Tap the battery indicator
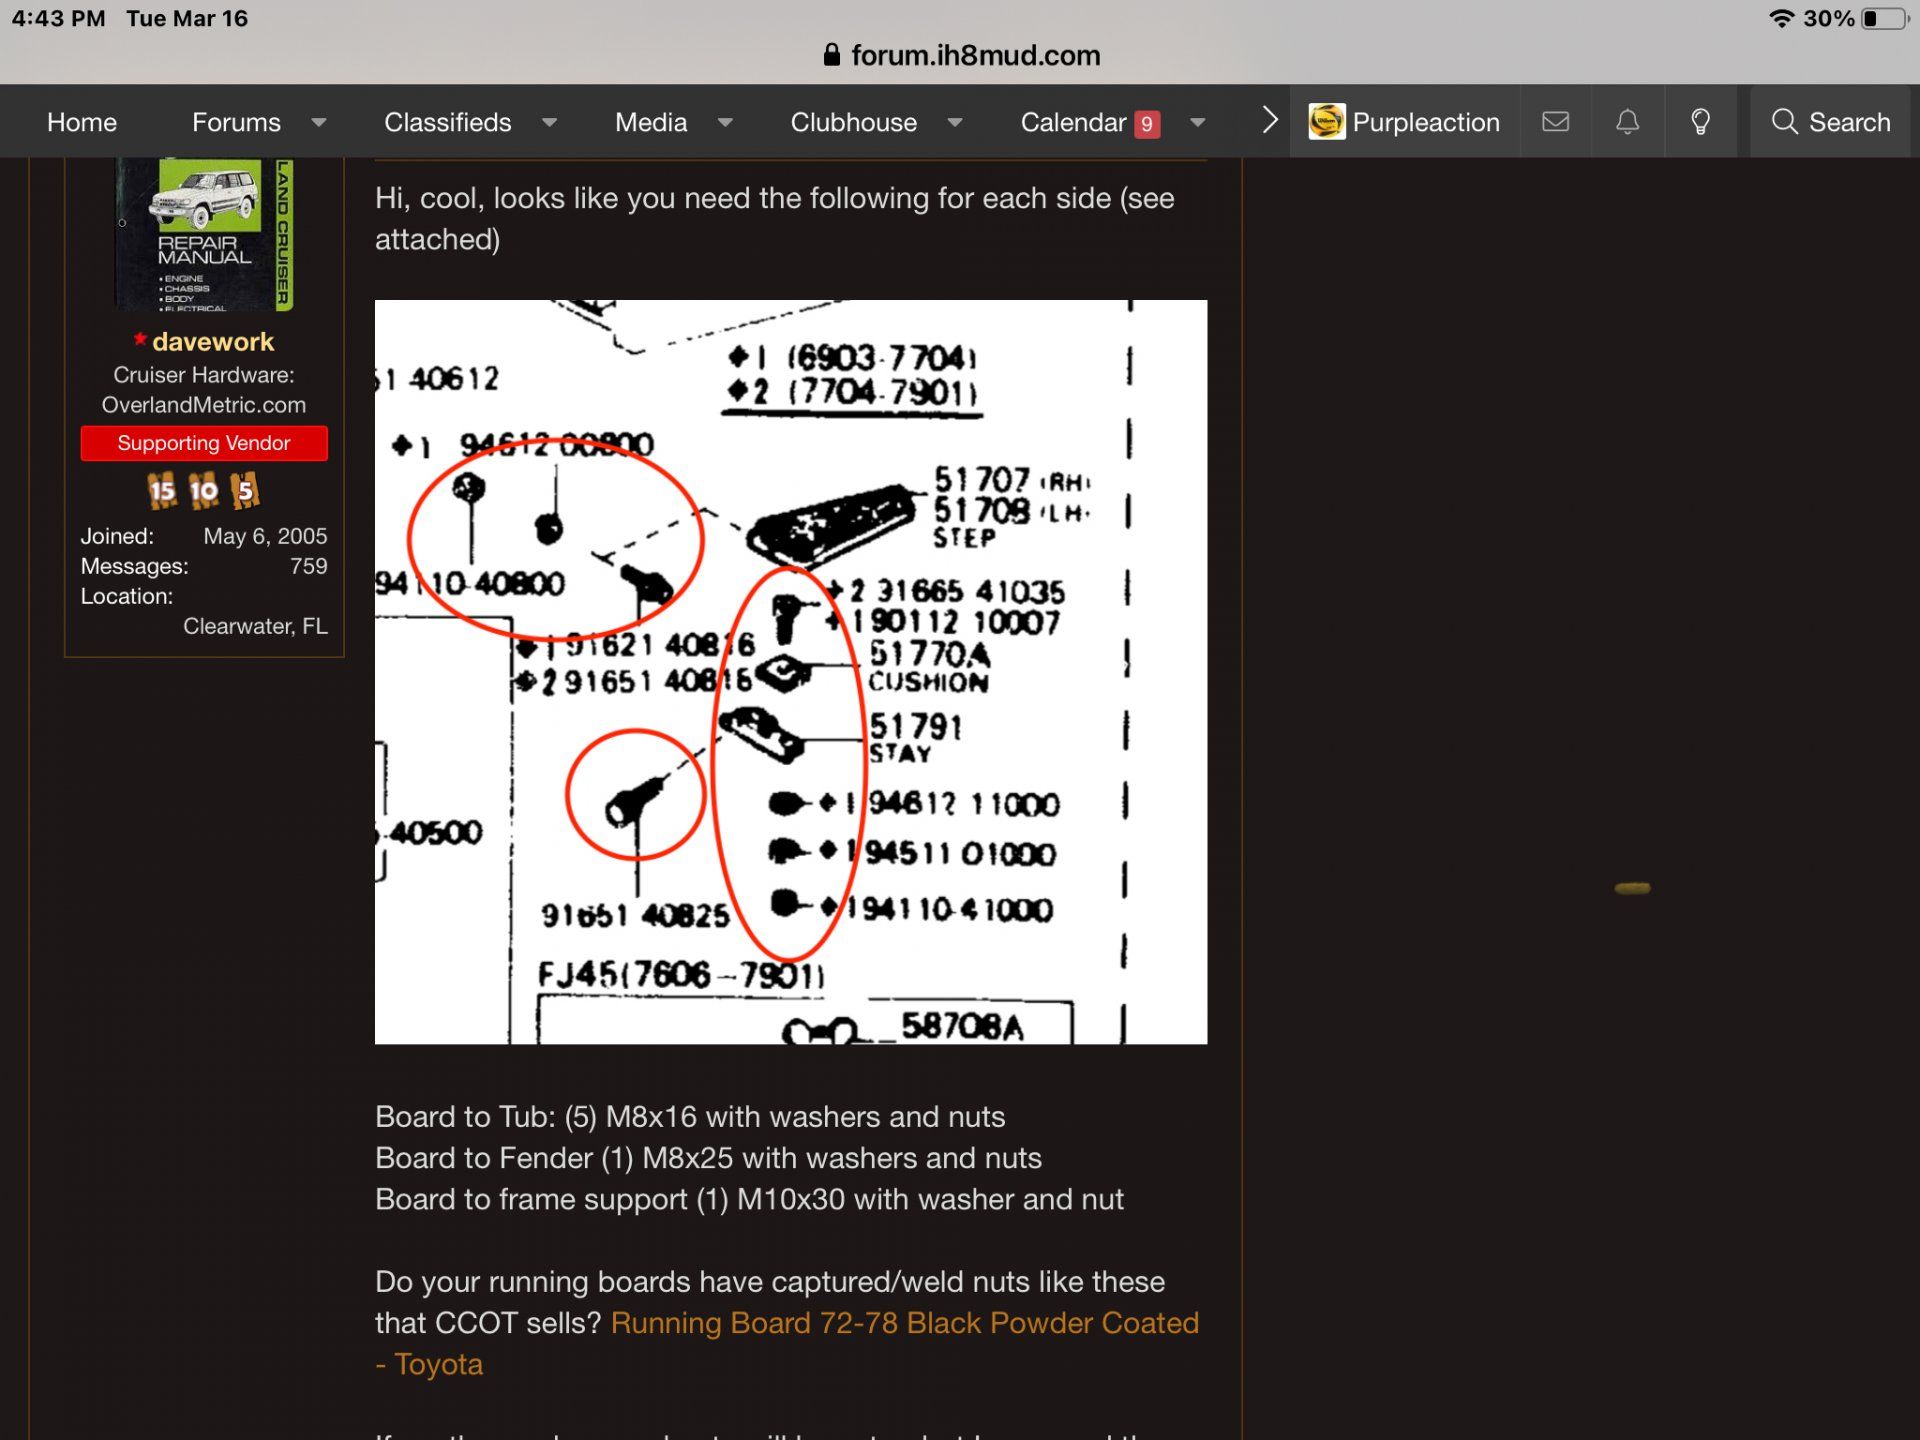Screen dimensions: 1920x1440 [1885, 18]
